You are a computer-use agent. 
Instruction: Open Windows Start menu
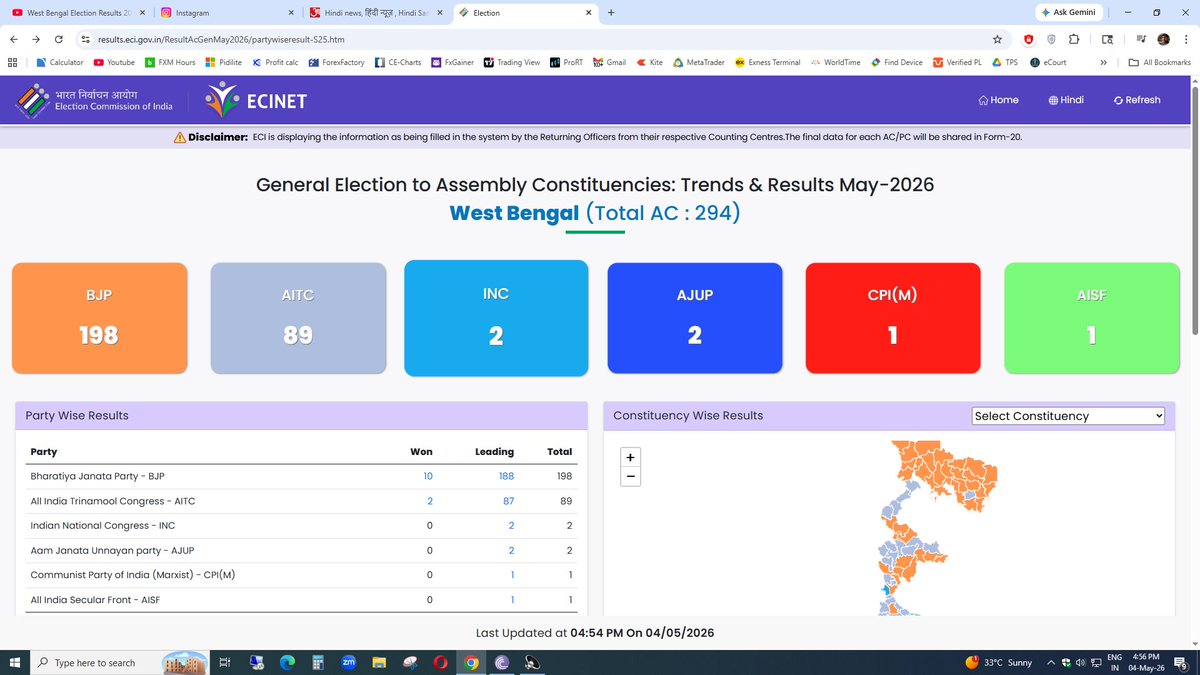click(15, 662)
